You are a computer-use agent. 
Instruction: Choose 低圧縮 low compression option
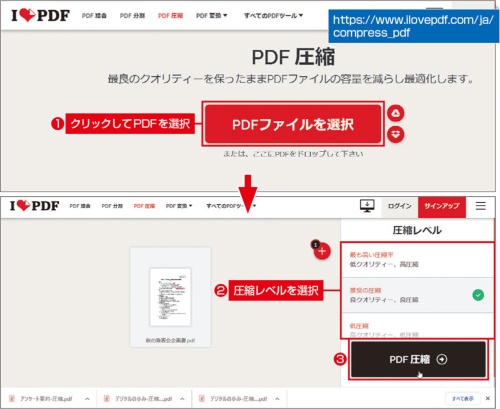[x=417, y=325]
